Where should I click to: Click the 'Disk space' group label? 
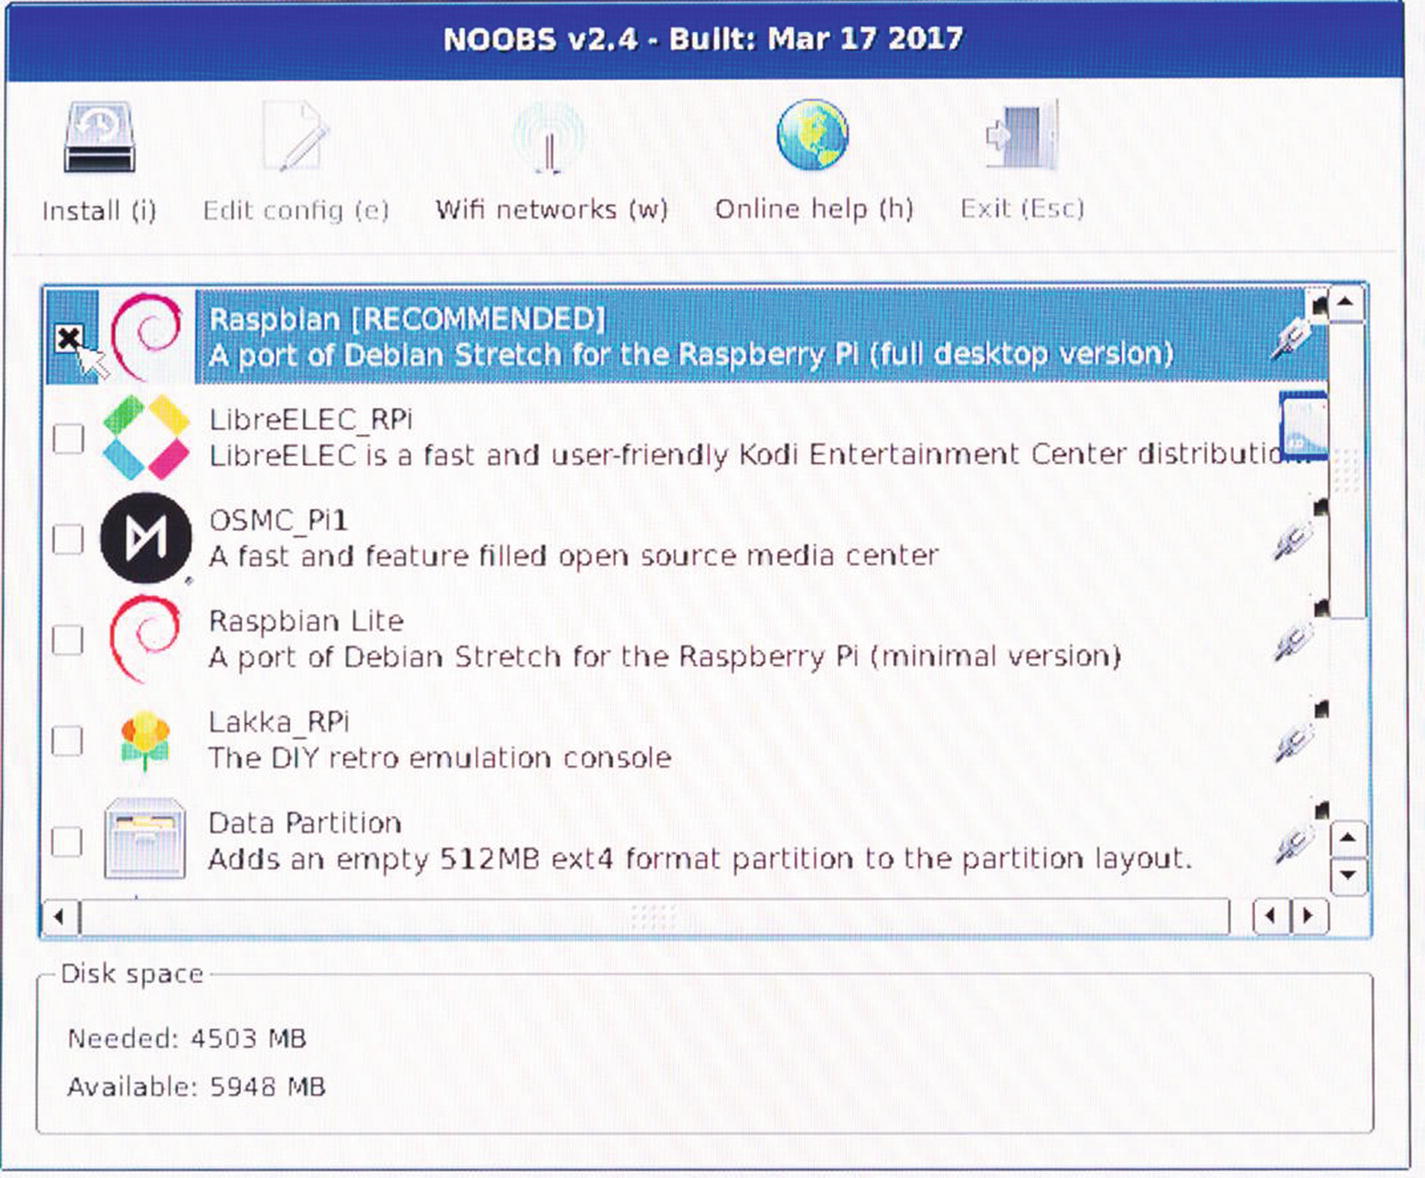(x=131, y=974)
